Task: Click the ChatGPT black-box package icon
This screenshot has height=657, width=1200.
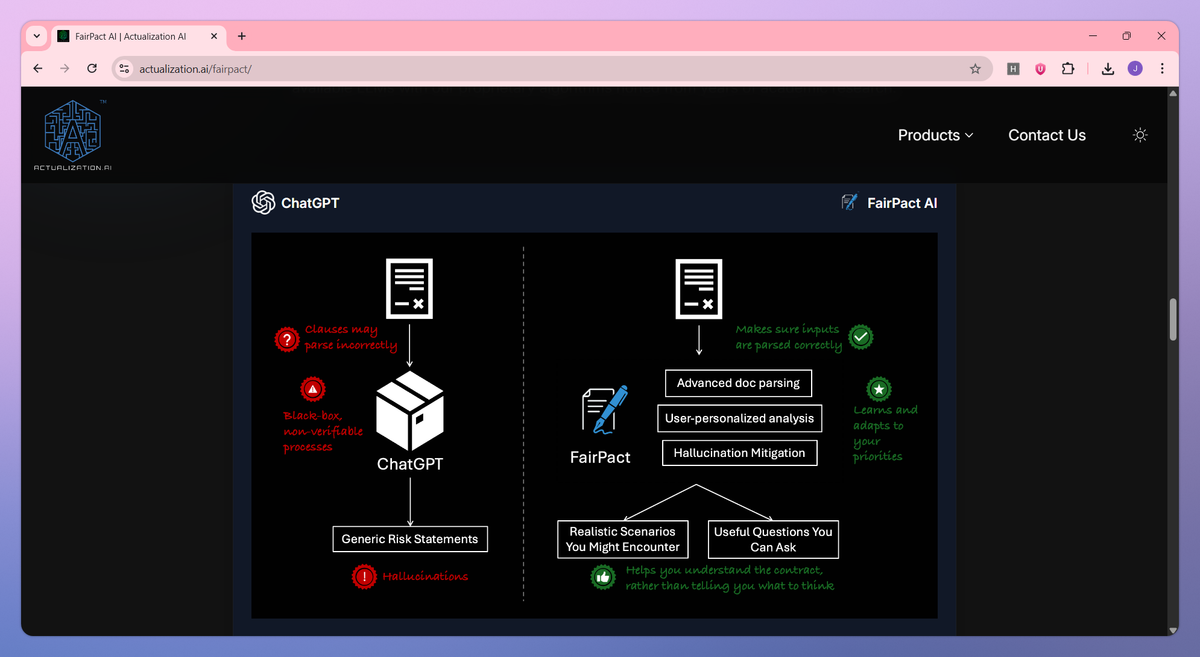Action: click(410, 411)
